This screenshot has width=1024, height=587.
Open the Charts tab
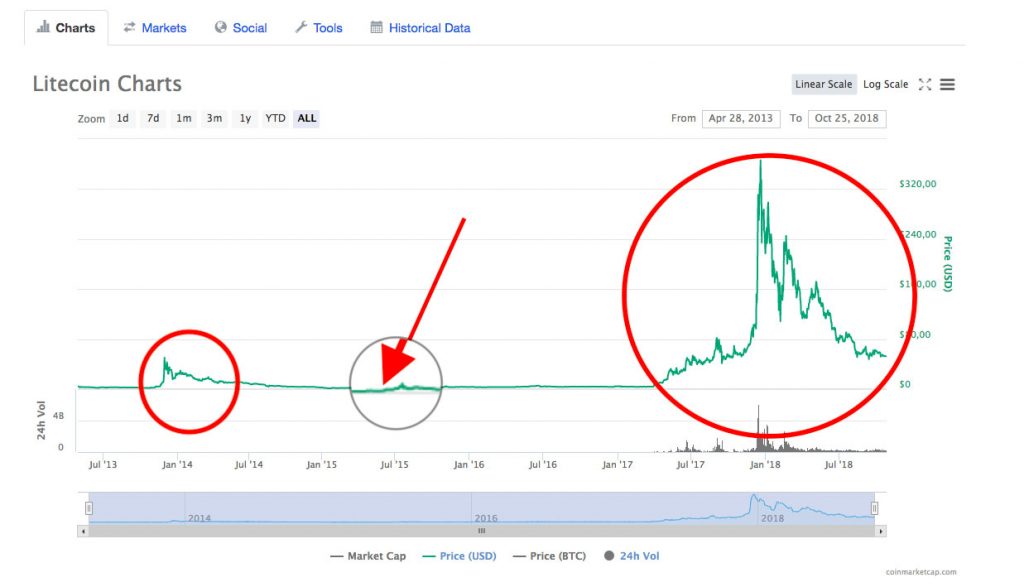click(66, 28)
